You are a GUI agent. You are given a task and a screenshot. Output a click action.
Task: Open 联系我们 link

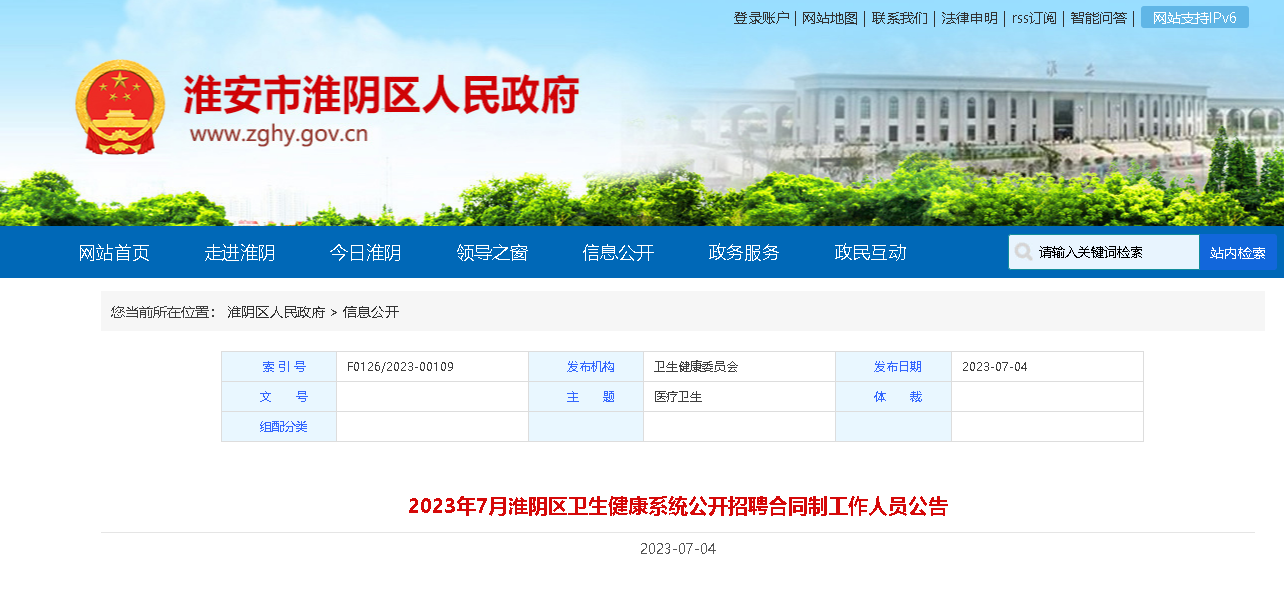click(899, 18)
